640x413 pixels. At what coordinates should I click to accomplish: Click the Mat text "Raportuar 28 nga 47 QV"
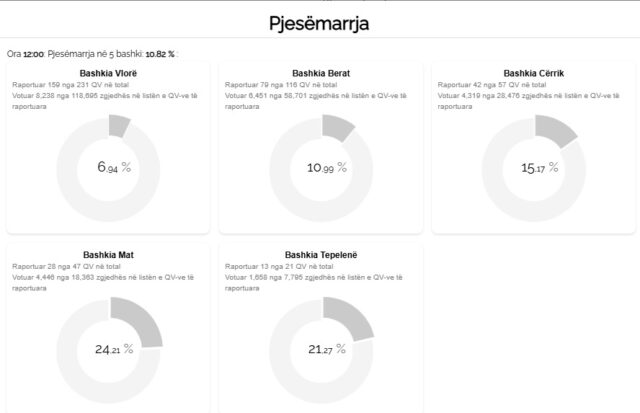(x=56, y=267)
